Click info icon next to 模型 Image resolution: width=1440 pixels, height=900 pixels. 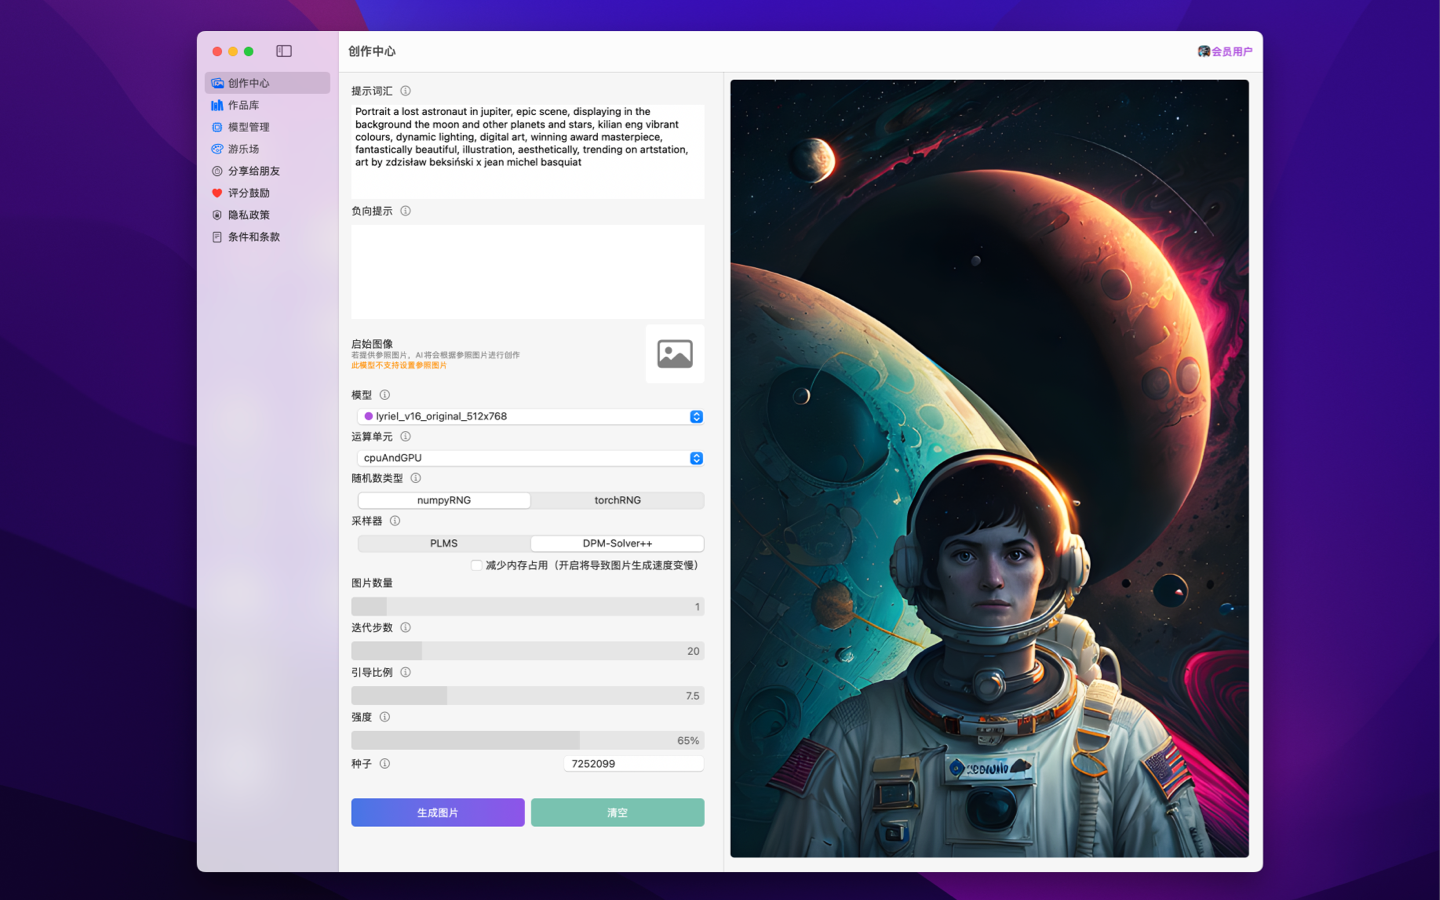[385, 395]
